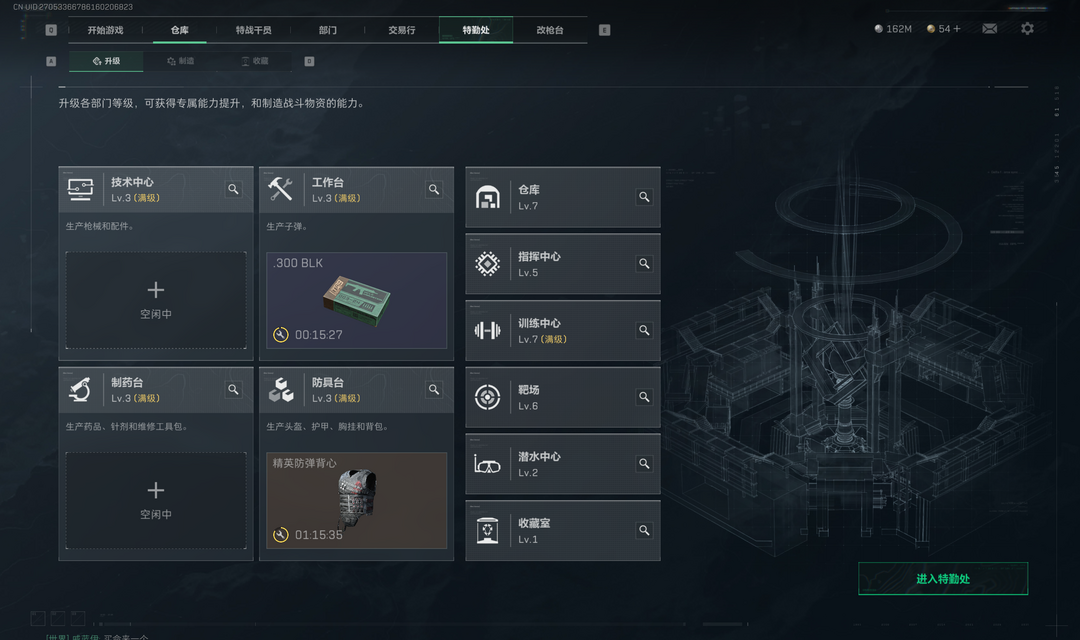Screen dimensions: 1080x640
Task: Open the 精英防弹背心 crafting item
Action: (357, 500)
